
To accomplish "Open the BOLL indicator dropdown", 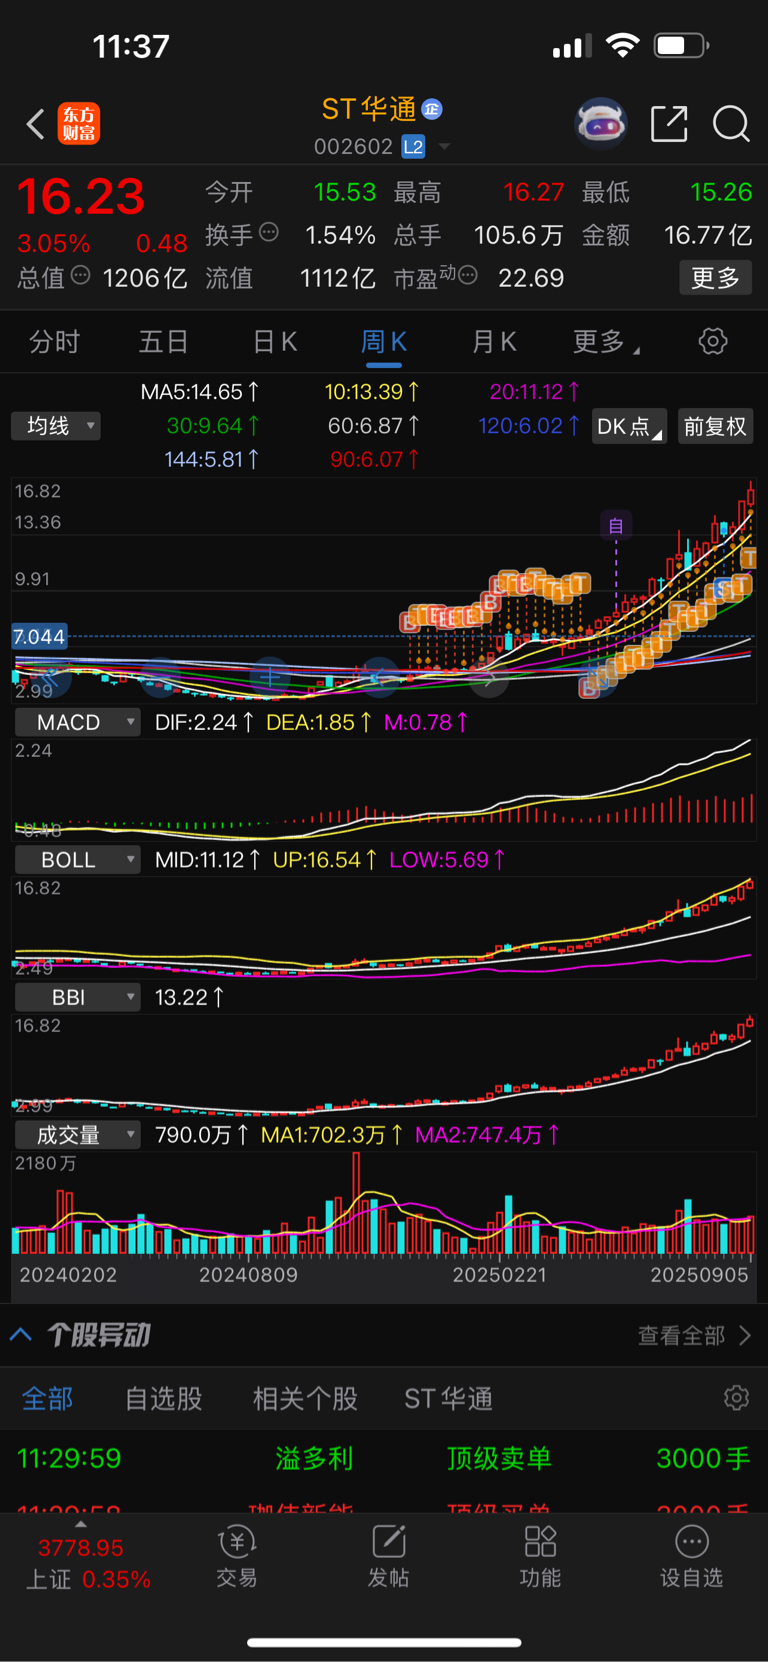I will (x=76, y=860).
